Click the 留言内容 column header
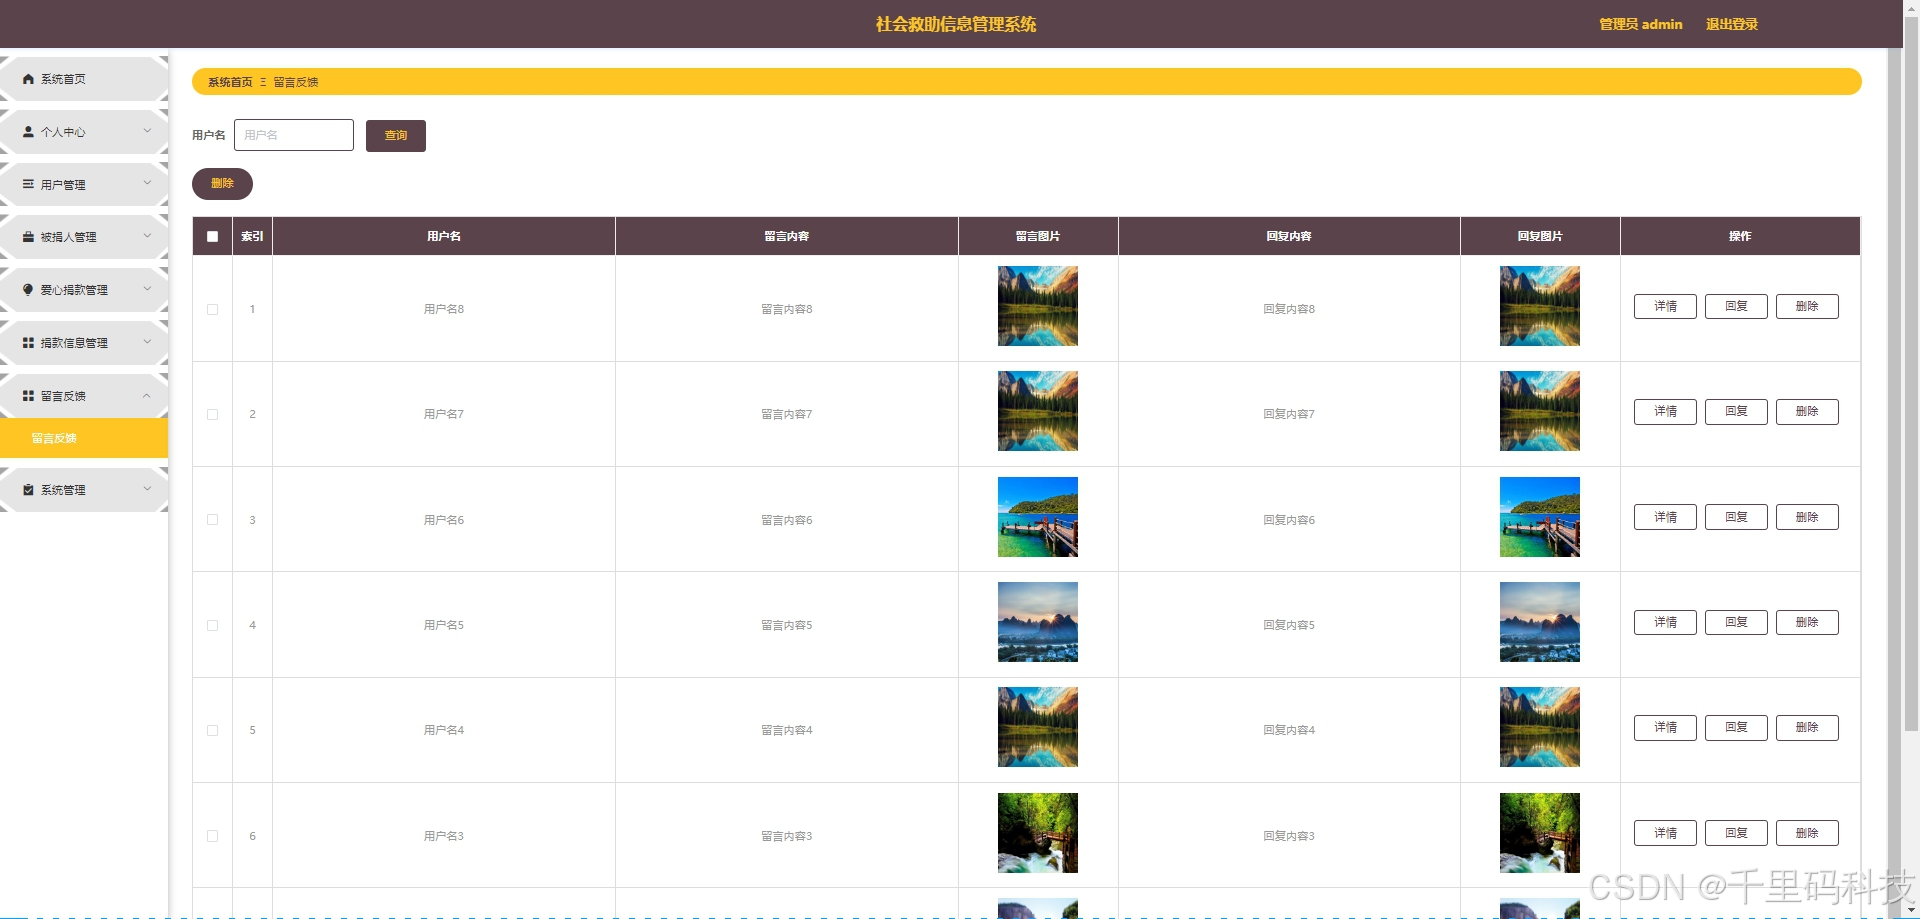This screenshot has height=919, width=1920. pos(787,237)
